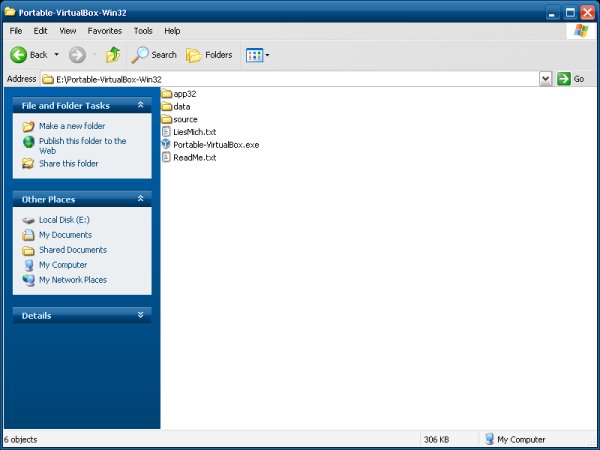
Task: Expand the Details panel
Action: (x=140, y=315)
